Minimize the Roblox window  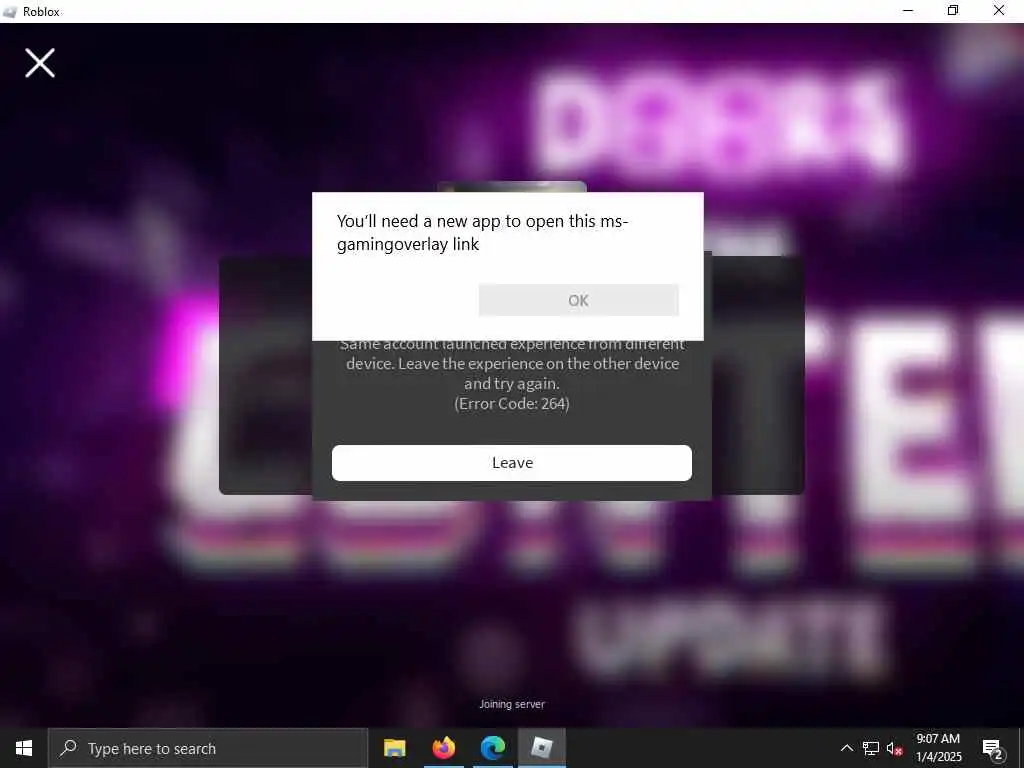coord(908,11)
